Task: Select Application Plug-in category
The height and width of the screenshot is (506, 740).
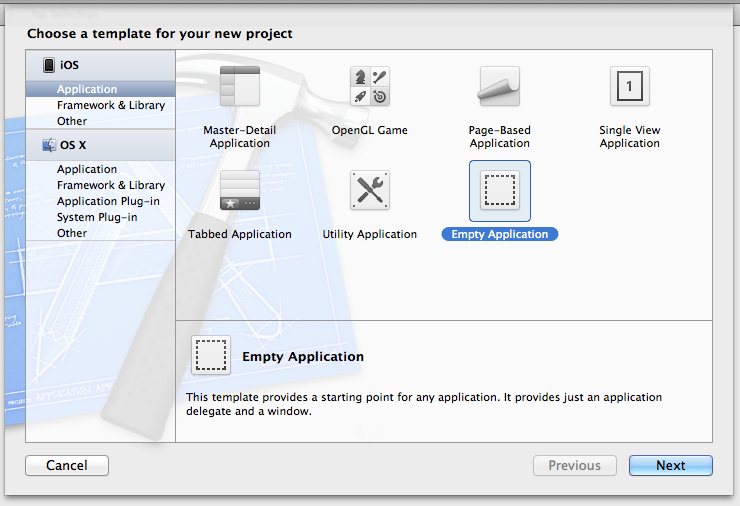Action: (108, 201)
